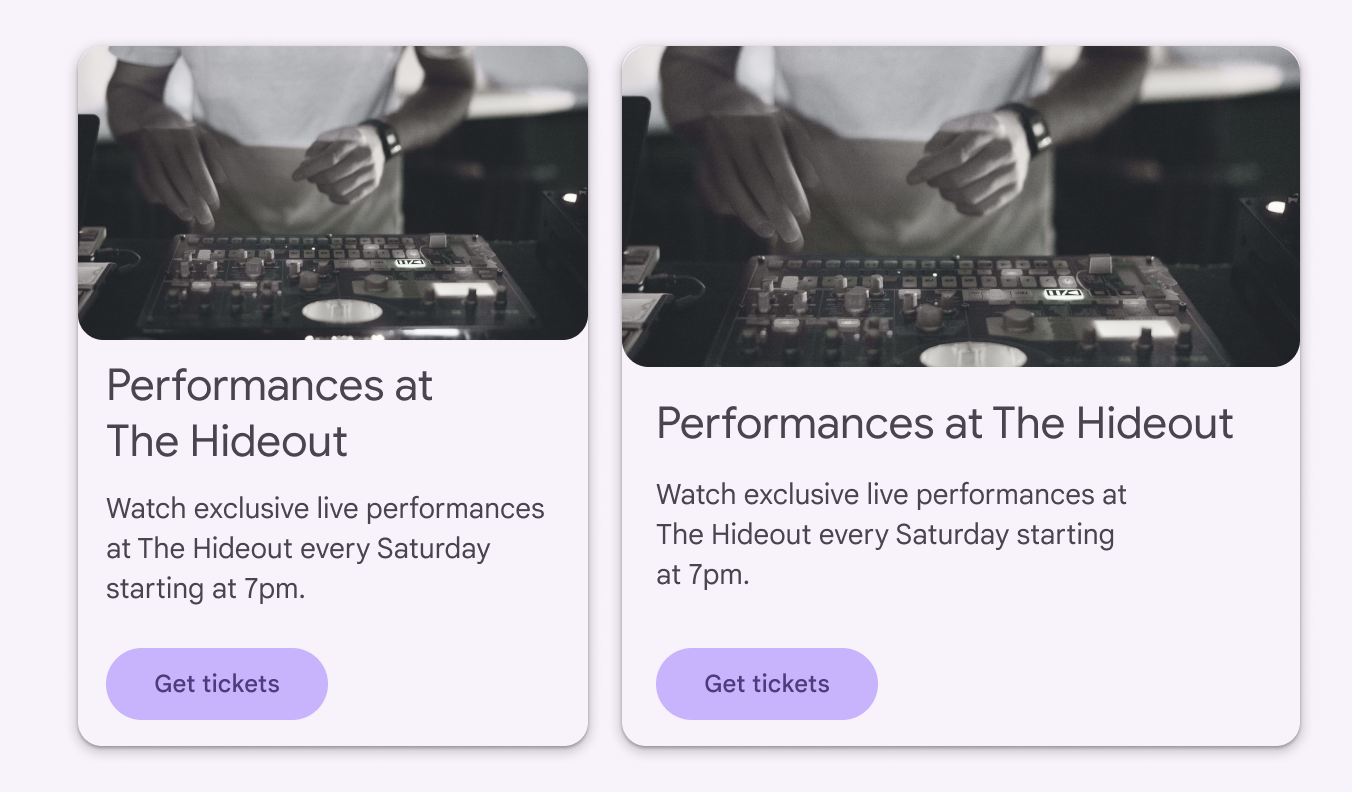Select the right card's description starting 'Watch exclusive'
The width and height of the screenshot is (1352, 792).
click(891, 534)
